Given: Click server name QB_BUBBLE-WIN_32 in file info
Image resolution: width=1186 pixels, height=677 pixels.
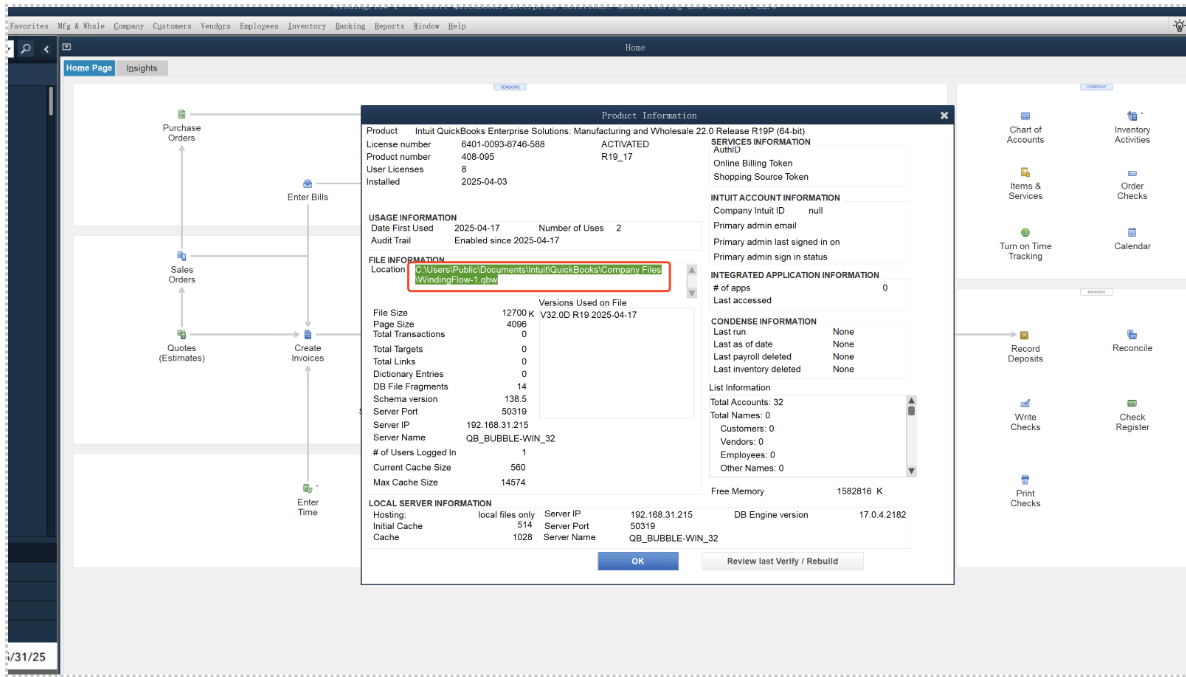Looking at the screenshot, I should pos(511,439).
